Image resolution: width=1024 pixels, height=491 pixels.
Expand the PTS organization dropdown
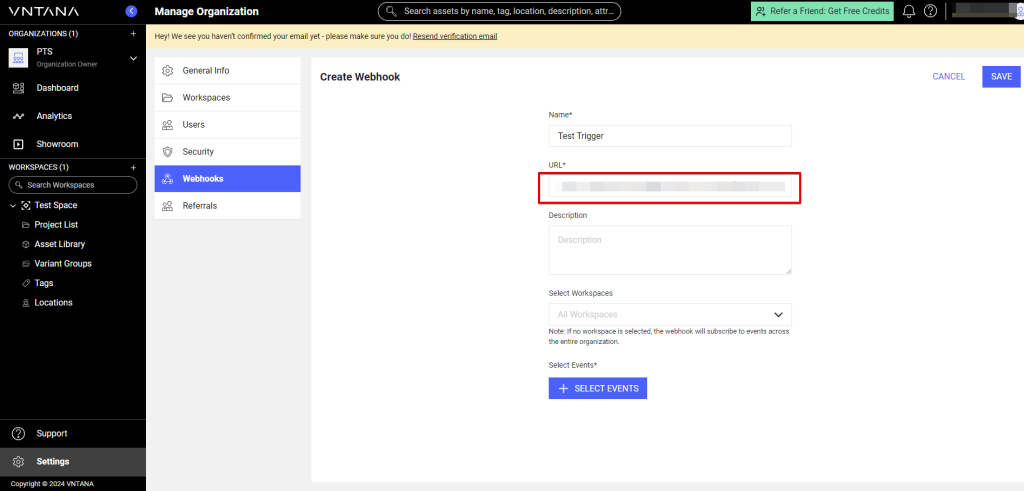[133, 59]
